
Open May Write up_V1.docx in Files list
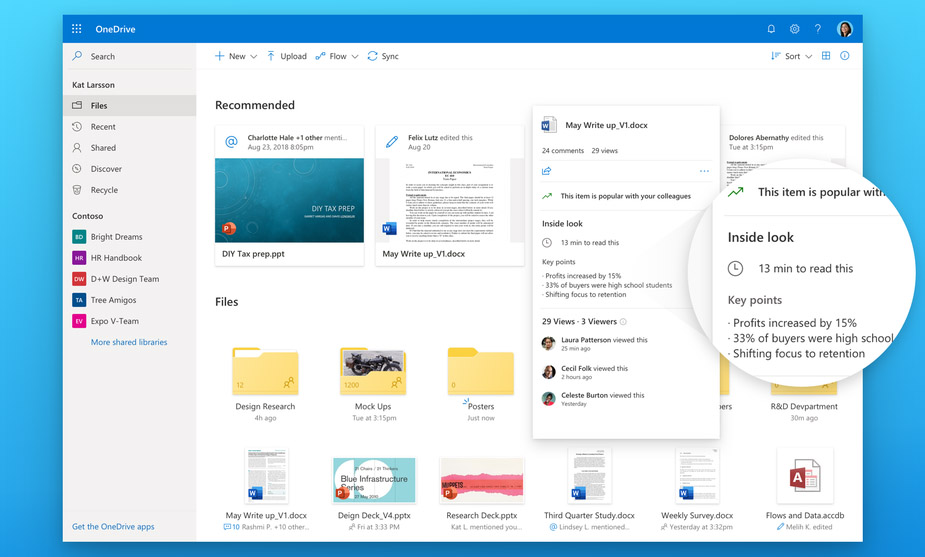click(x=266, y=490)
